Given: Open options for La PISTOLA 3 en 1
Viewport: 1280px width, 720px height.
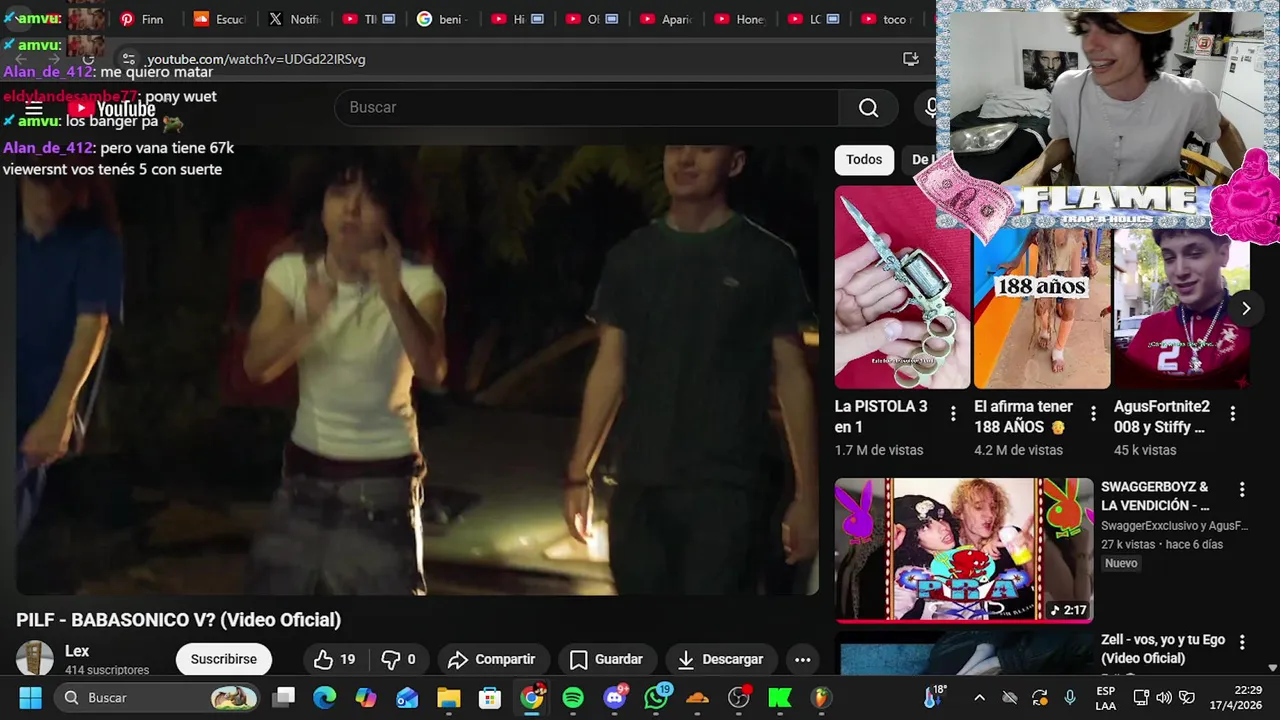Looking at the screenshot, I should click(953, 413).
